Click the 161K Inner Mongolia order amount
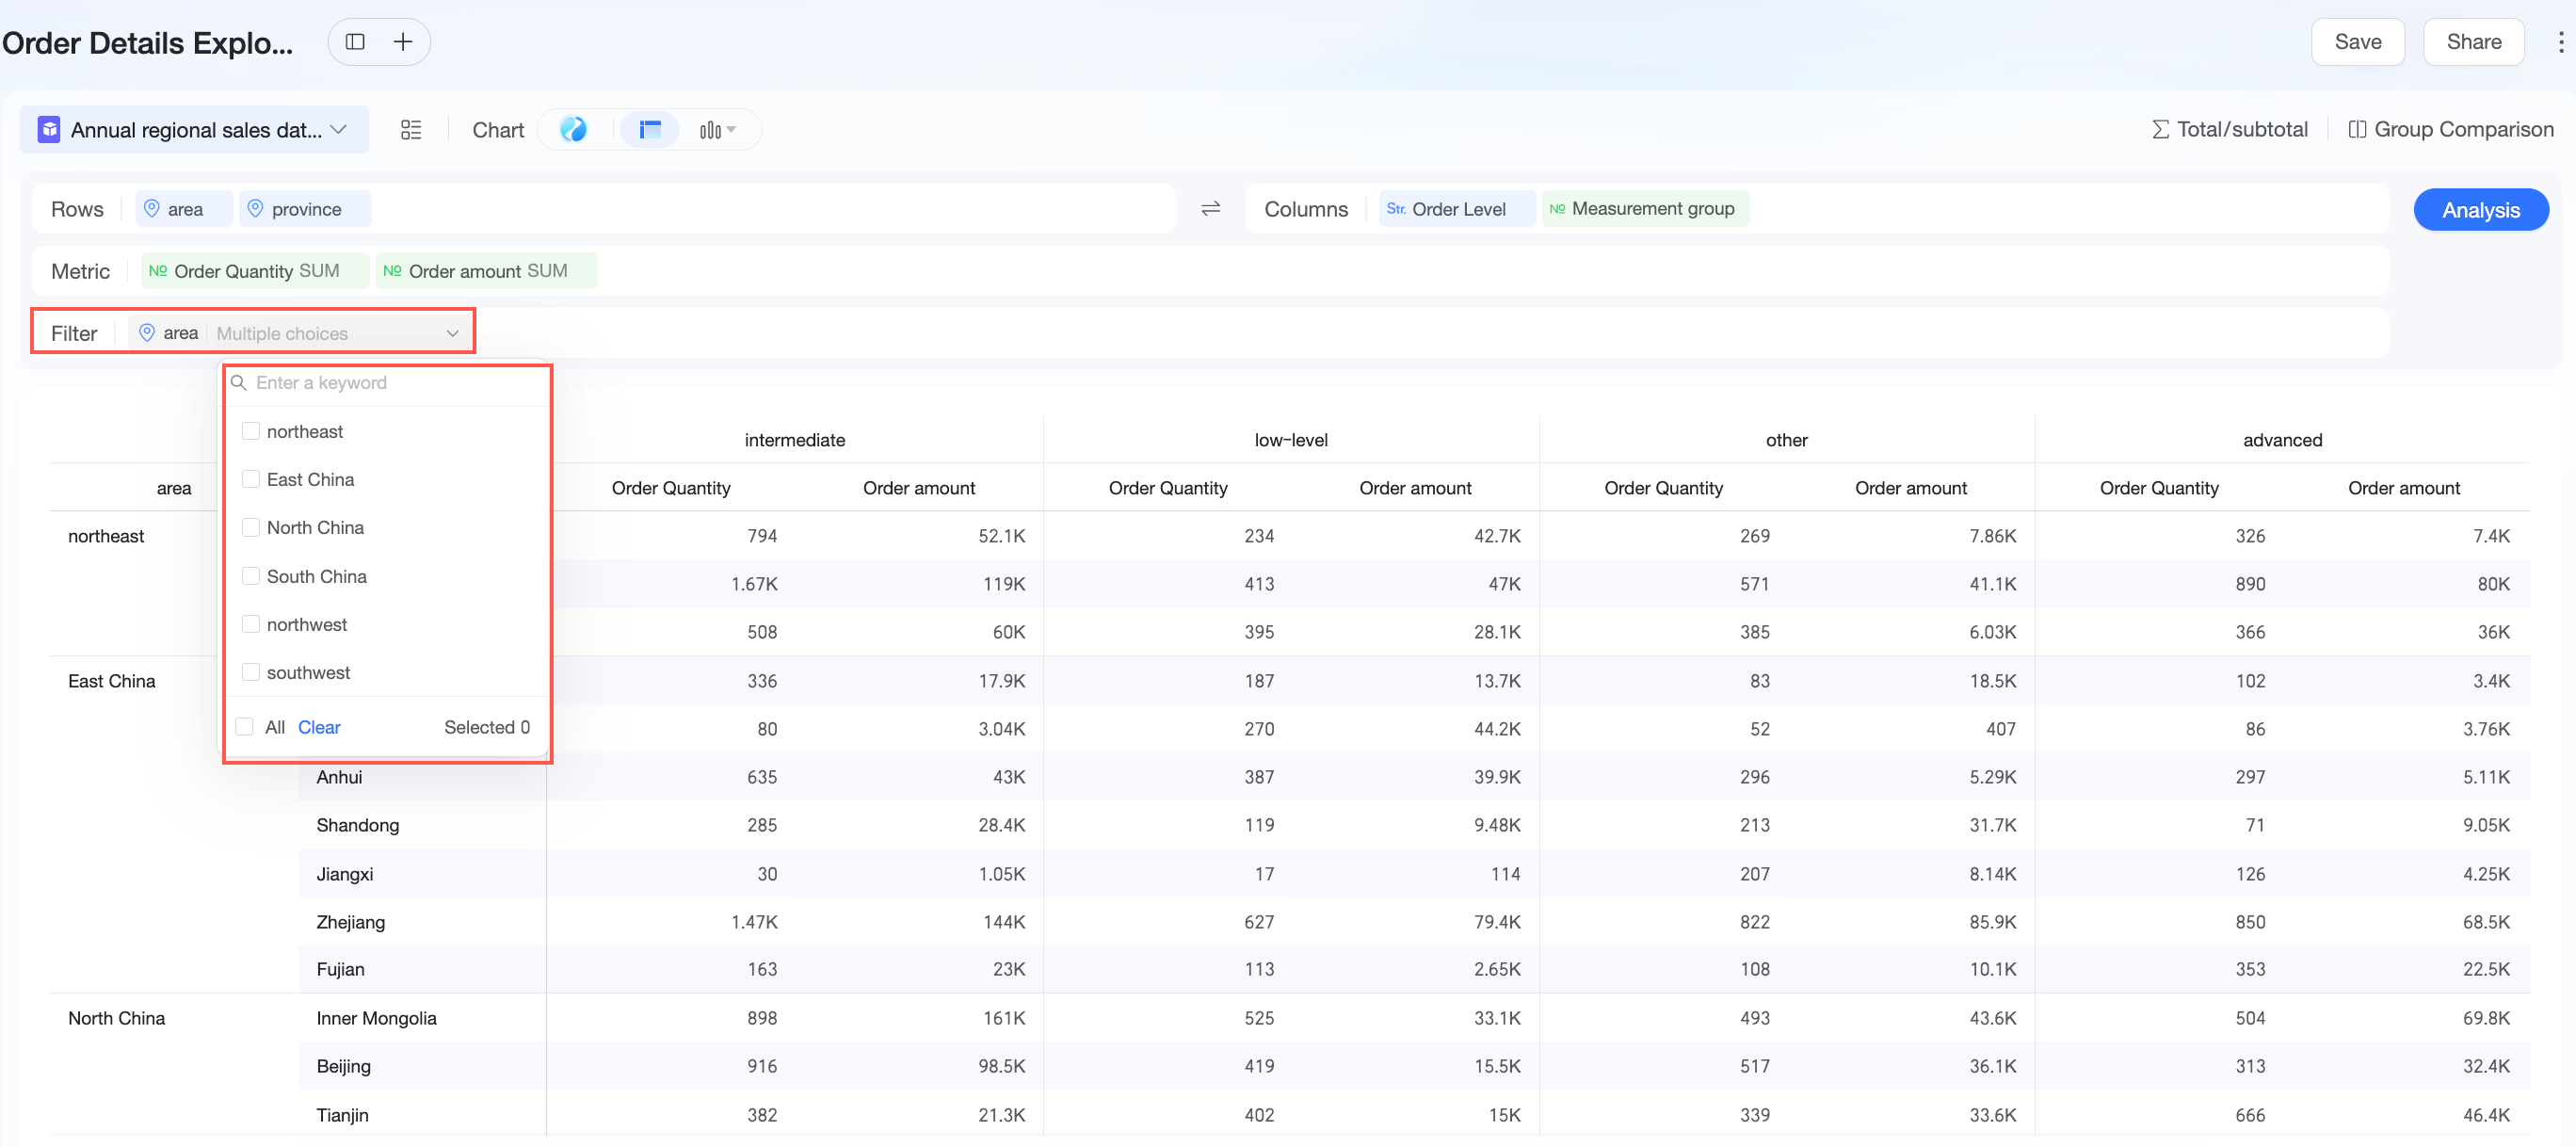The width and height of the screenshot is (2576, 1147). (1004, 1018)
